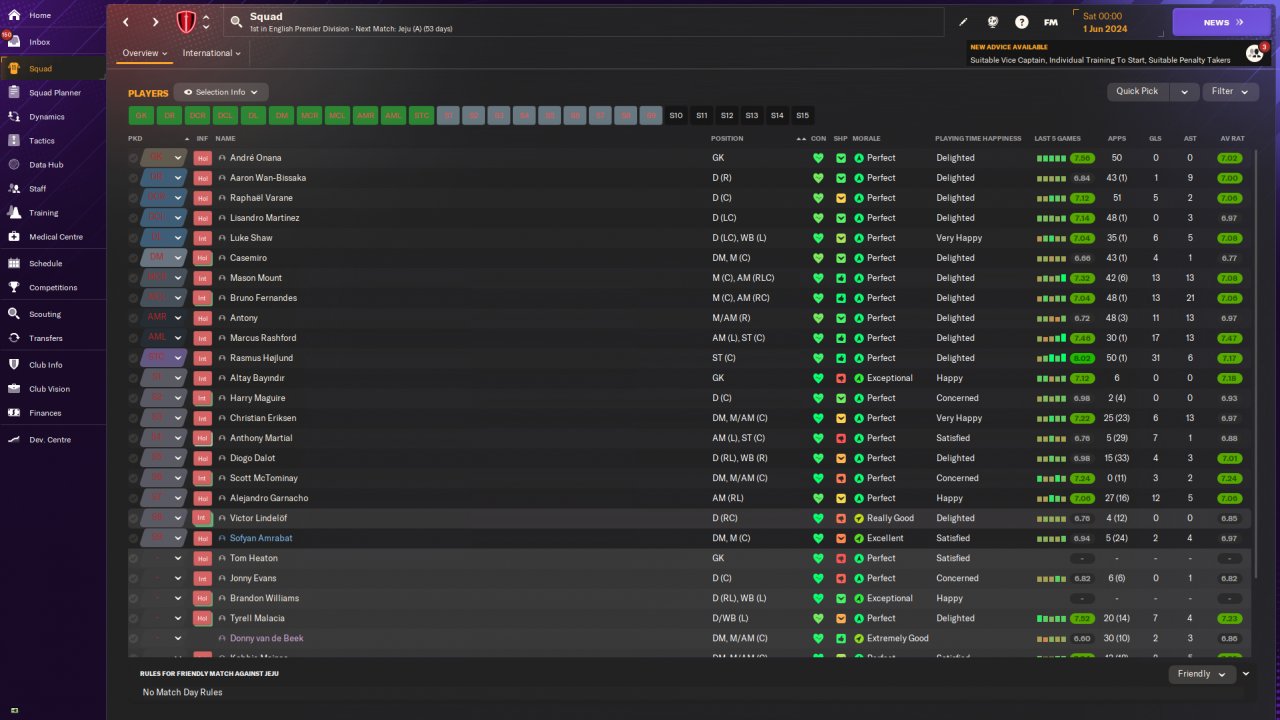The image size is (1280, 720).
Task: Sort the table by the NAME column header
Action: coord(225,138)
